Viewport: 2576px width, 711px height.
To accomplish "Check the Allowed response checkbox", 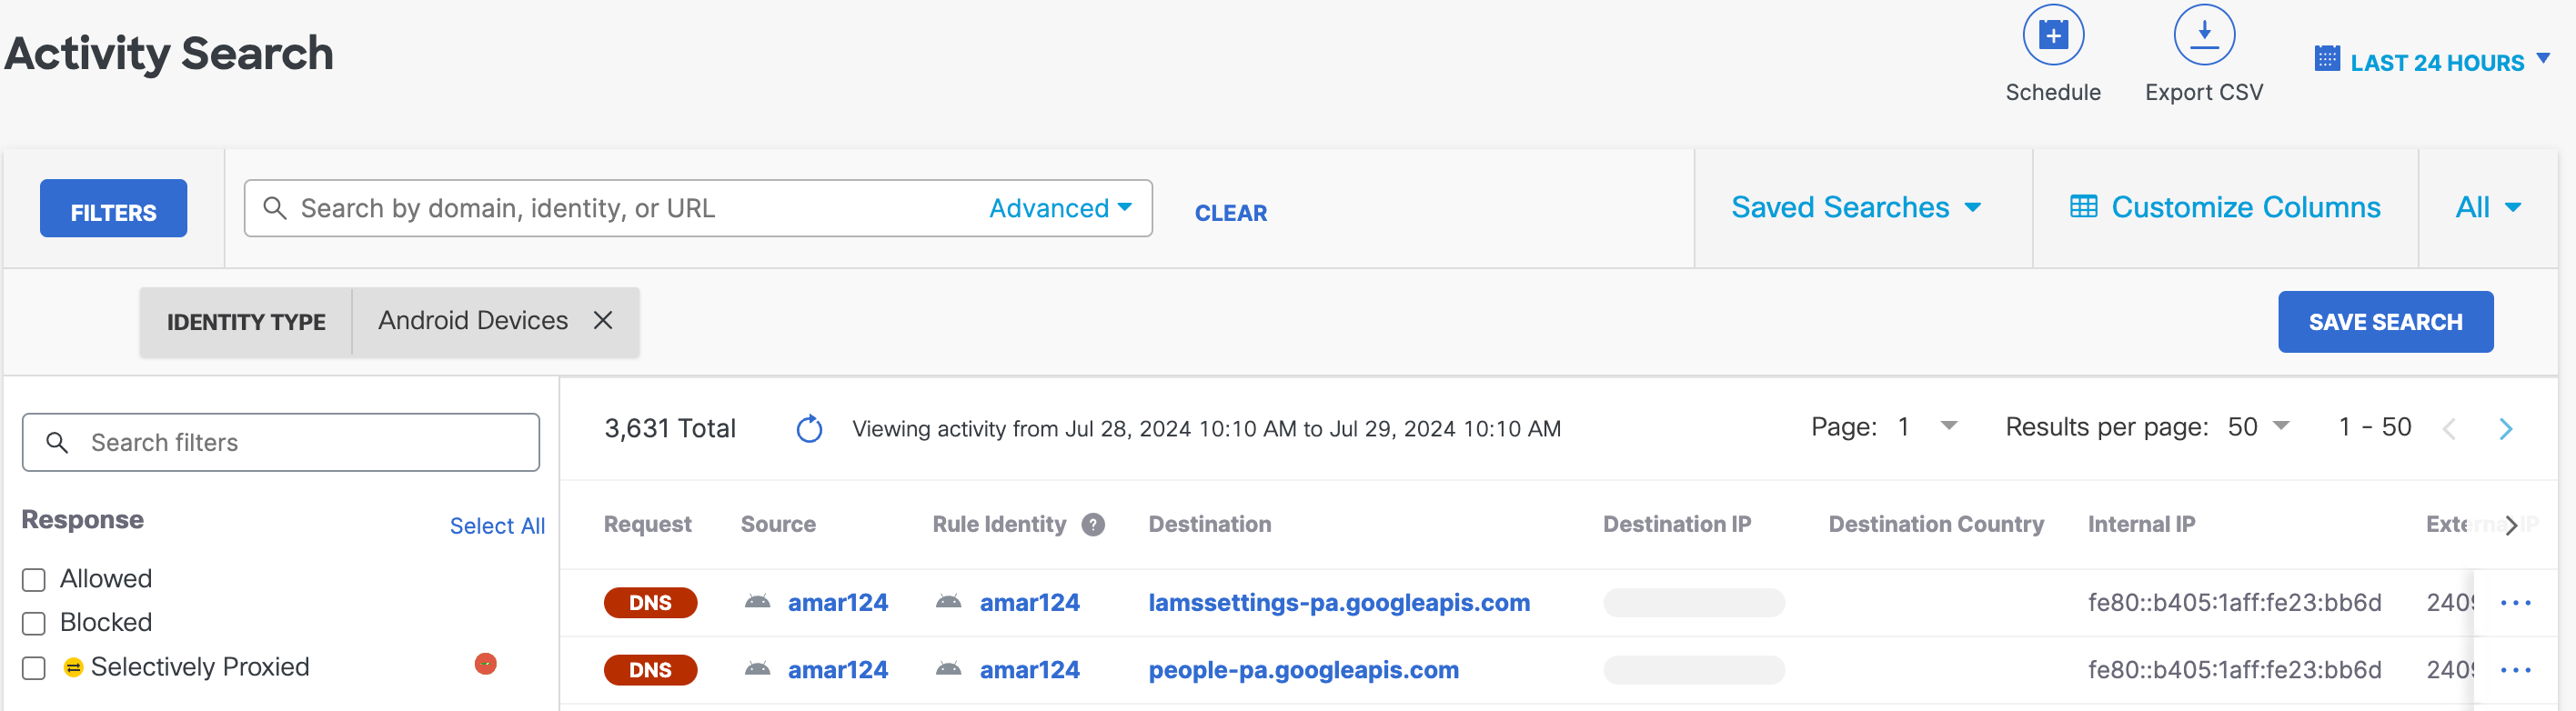I will click(x=34, y=580).
